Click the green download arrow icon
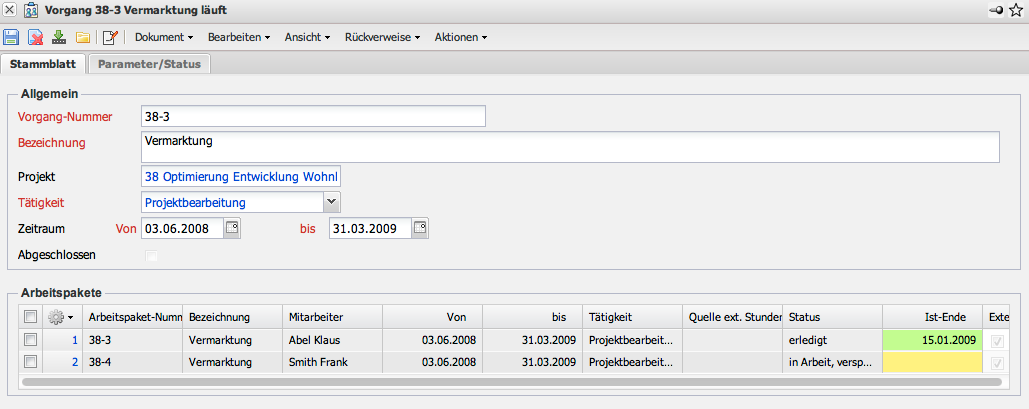1029x409 pixels. click(59, 38)
